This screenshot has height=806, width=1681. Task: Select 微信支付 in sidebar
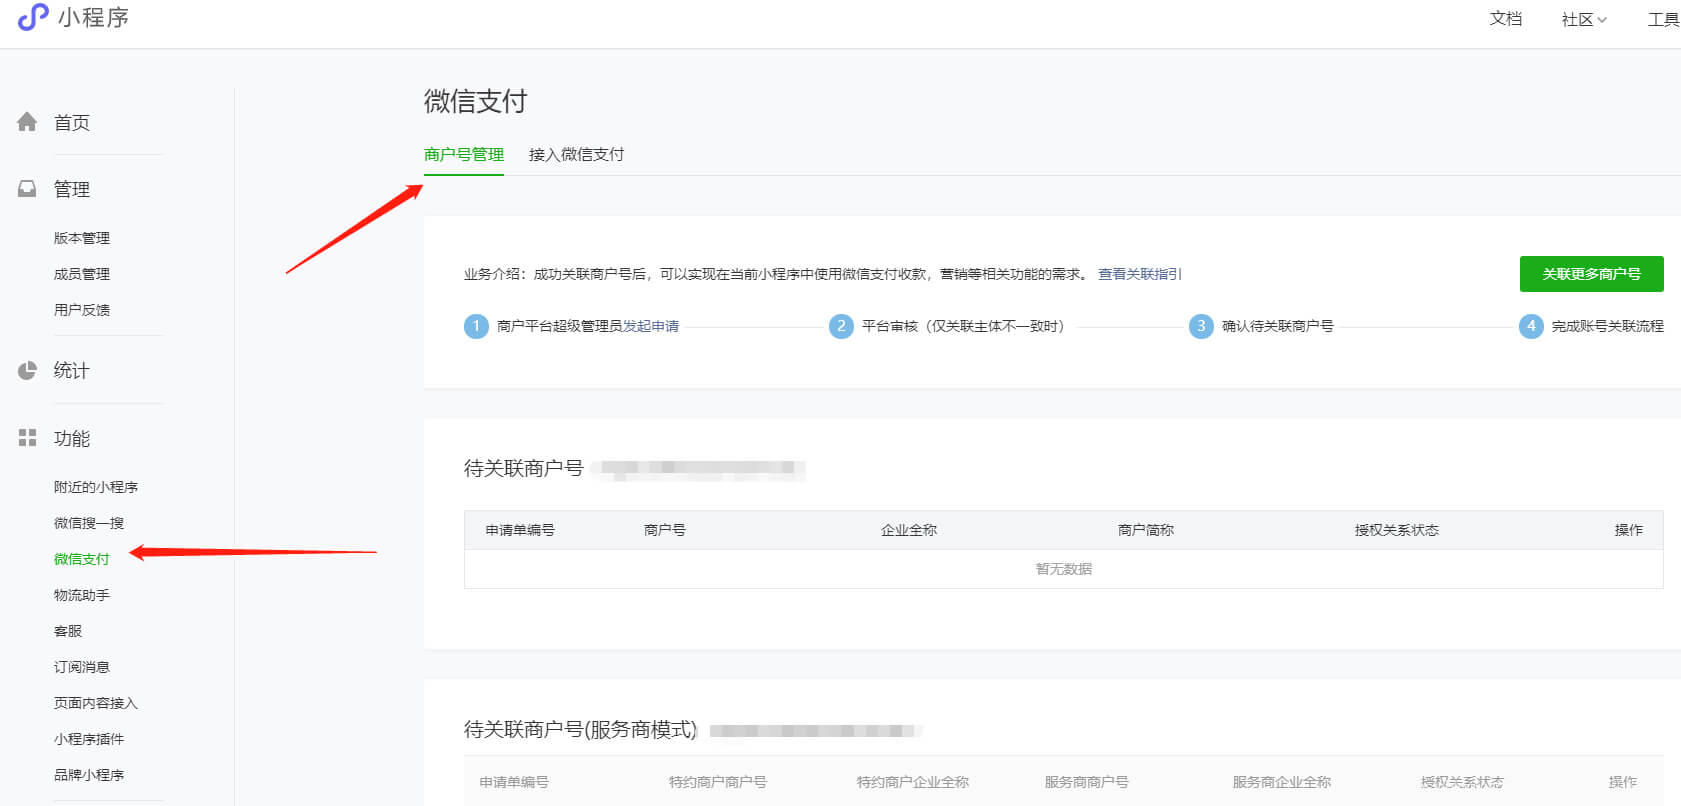pos(82,559)
